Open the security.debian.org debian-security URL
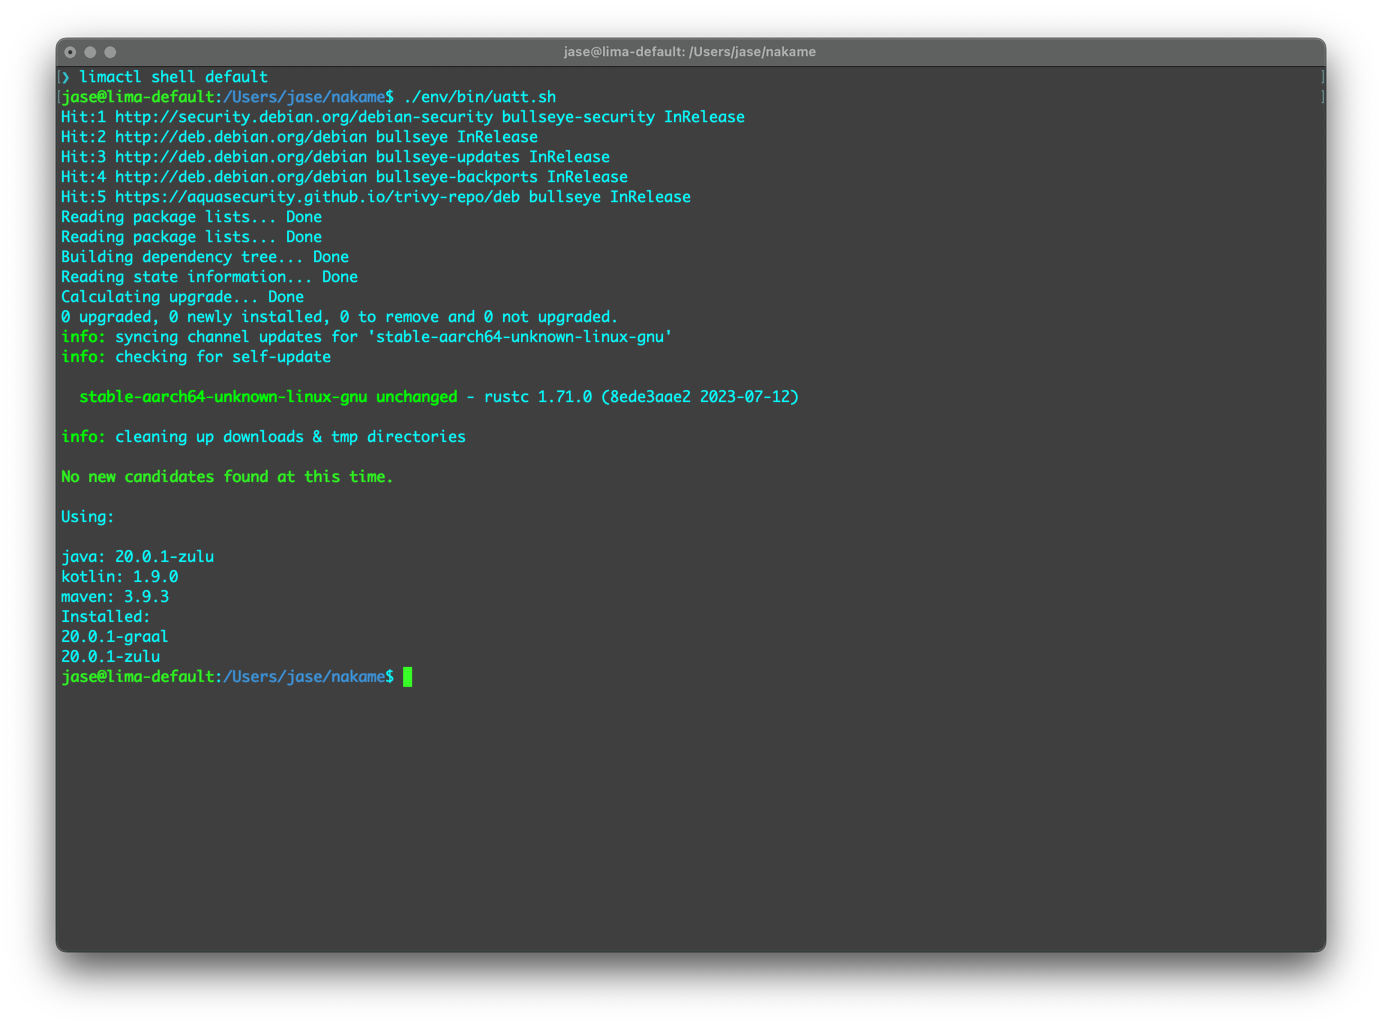This screenshot has width=1382, height=1026. [303, 117]
